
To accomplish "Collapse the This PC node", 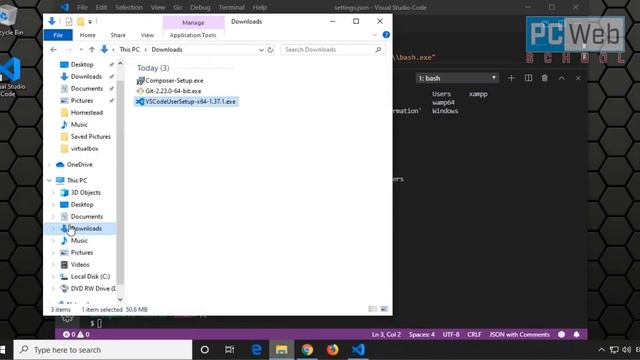I will [x=49, y=180].
